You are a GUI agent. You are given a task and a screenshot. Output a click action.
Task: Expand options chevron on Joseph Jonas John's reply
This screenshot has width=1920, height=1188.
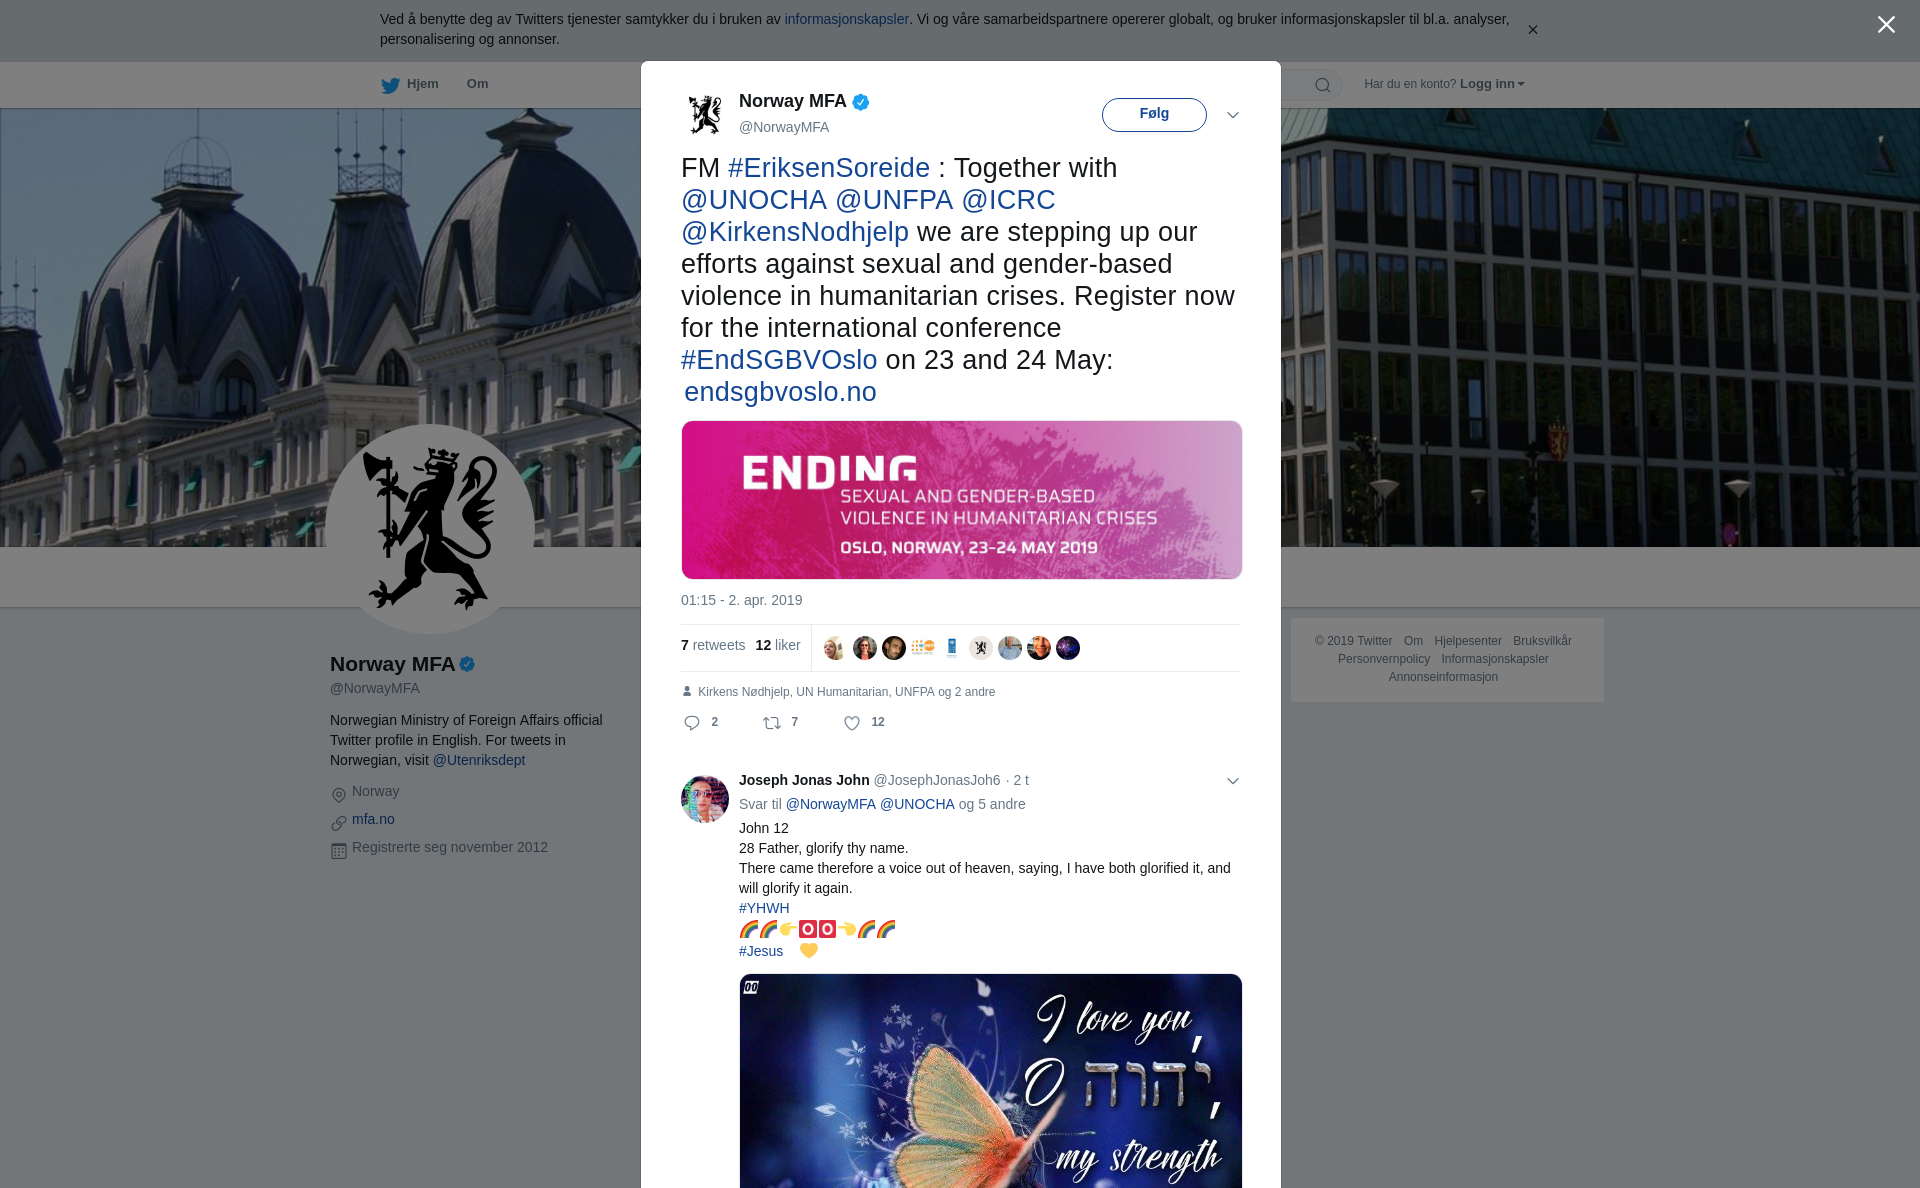click(1233, 781)
